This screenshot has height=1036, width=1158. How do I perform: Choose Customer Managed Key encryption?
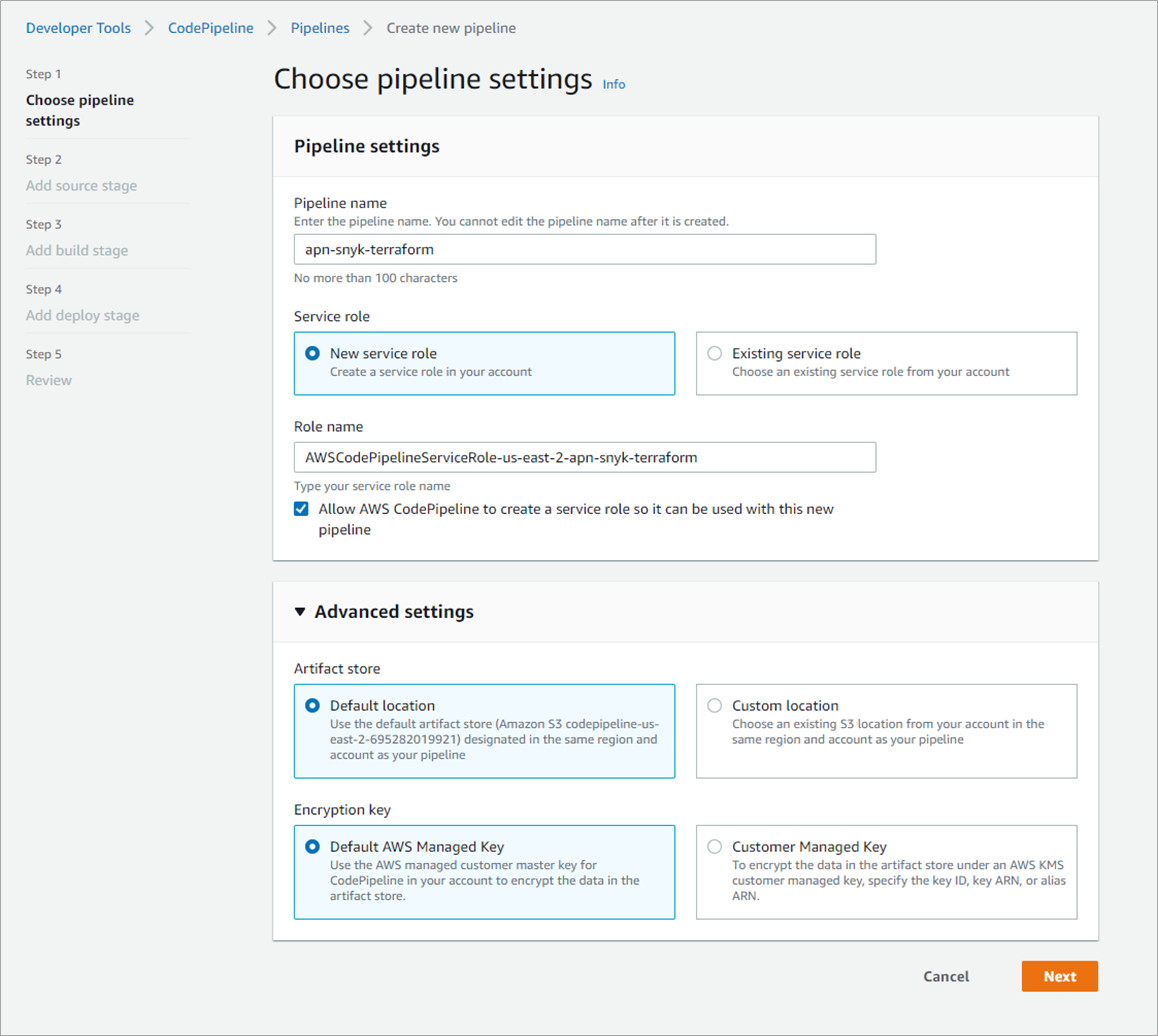click(714, 846)
